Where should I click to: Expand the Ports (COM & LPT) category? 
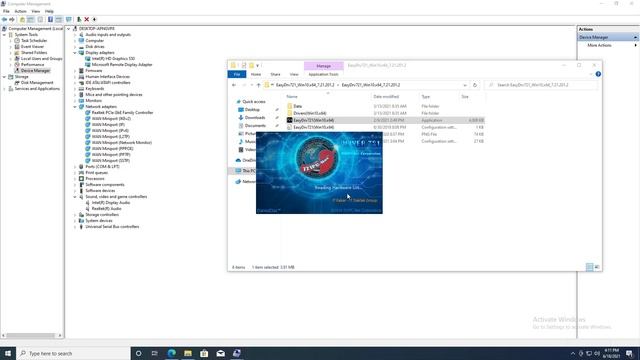pos(75,167)
